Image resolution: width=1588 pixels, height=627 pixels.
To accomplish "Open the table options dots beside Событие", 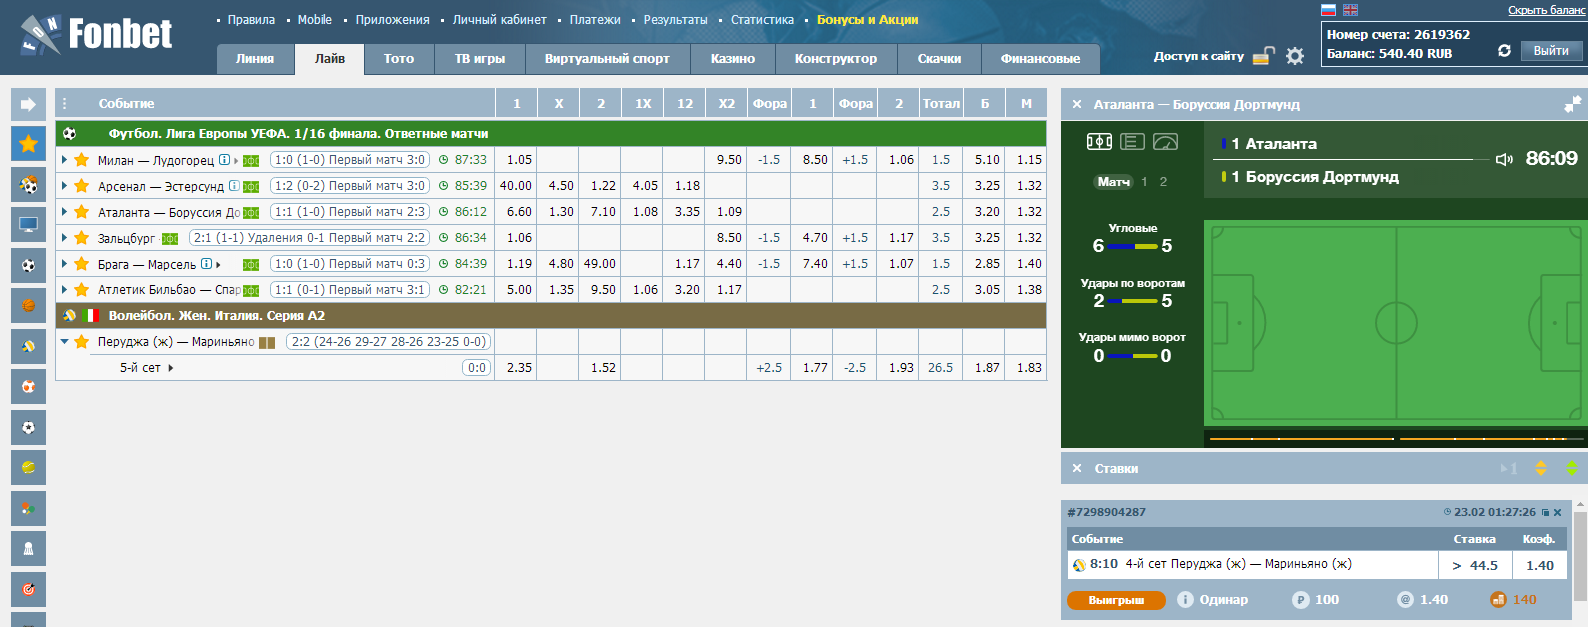I will click(x=65, y=103).
